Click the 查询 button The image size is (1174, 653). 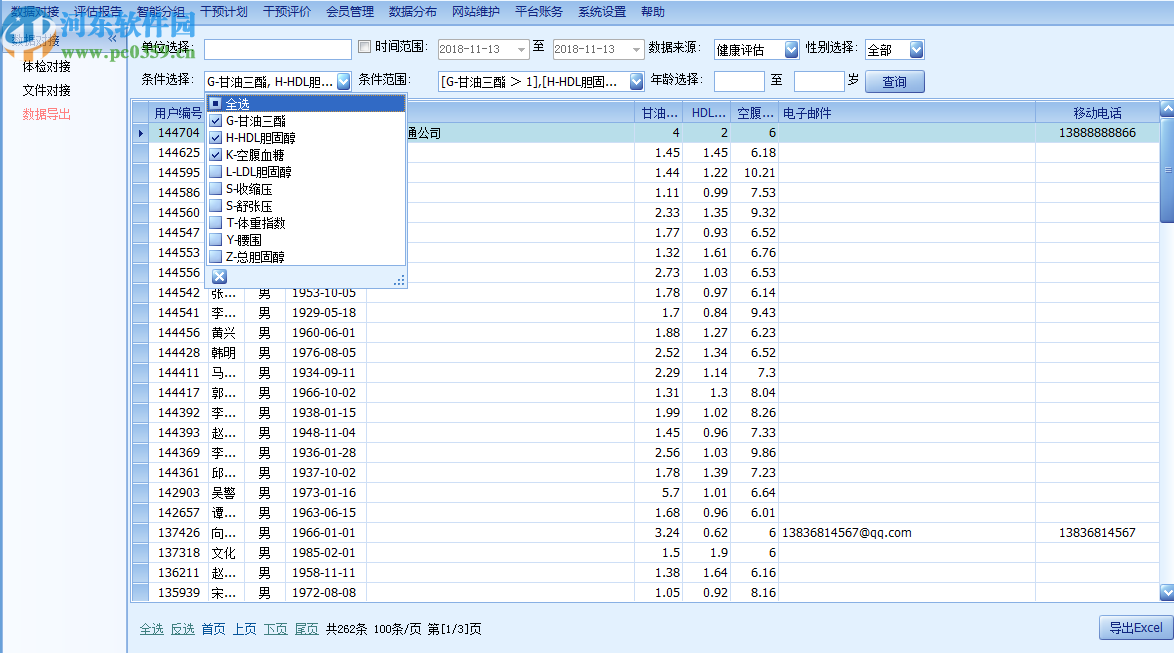(894, 82)
